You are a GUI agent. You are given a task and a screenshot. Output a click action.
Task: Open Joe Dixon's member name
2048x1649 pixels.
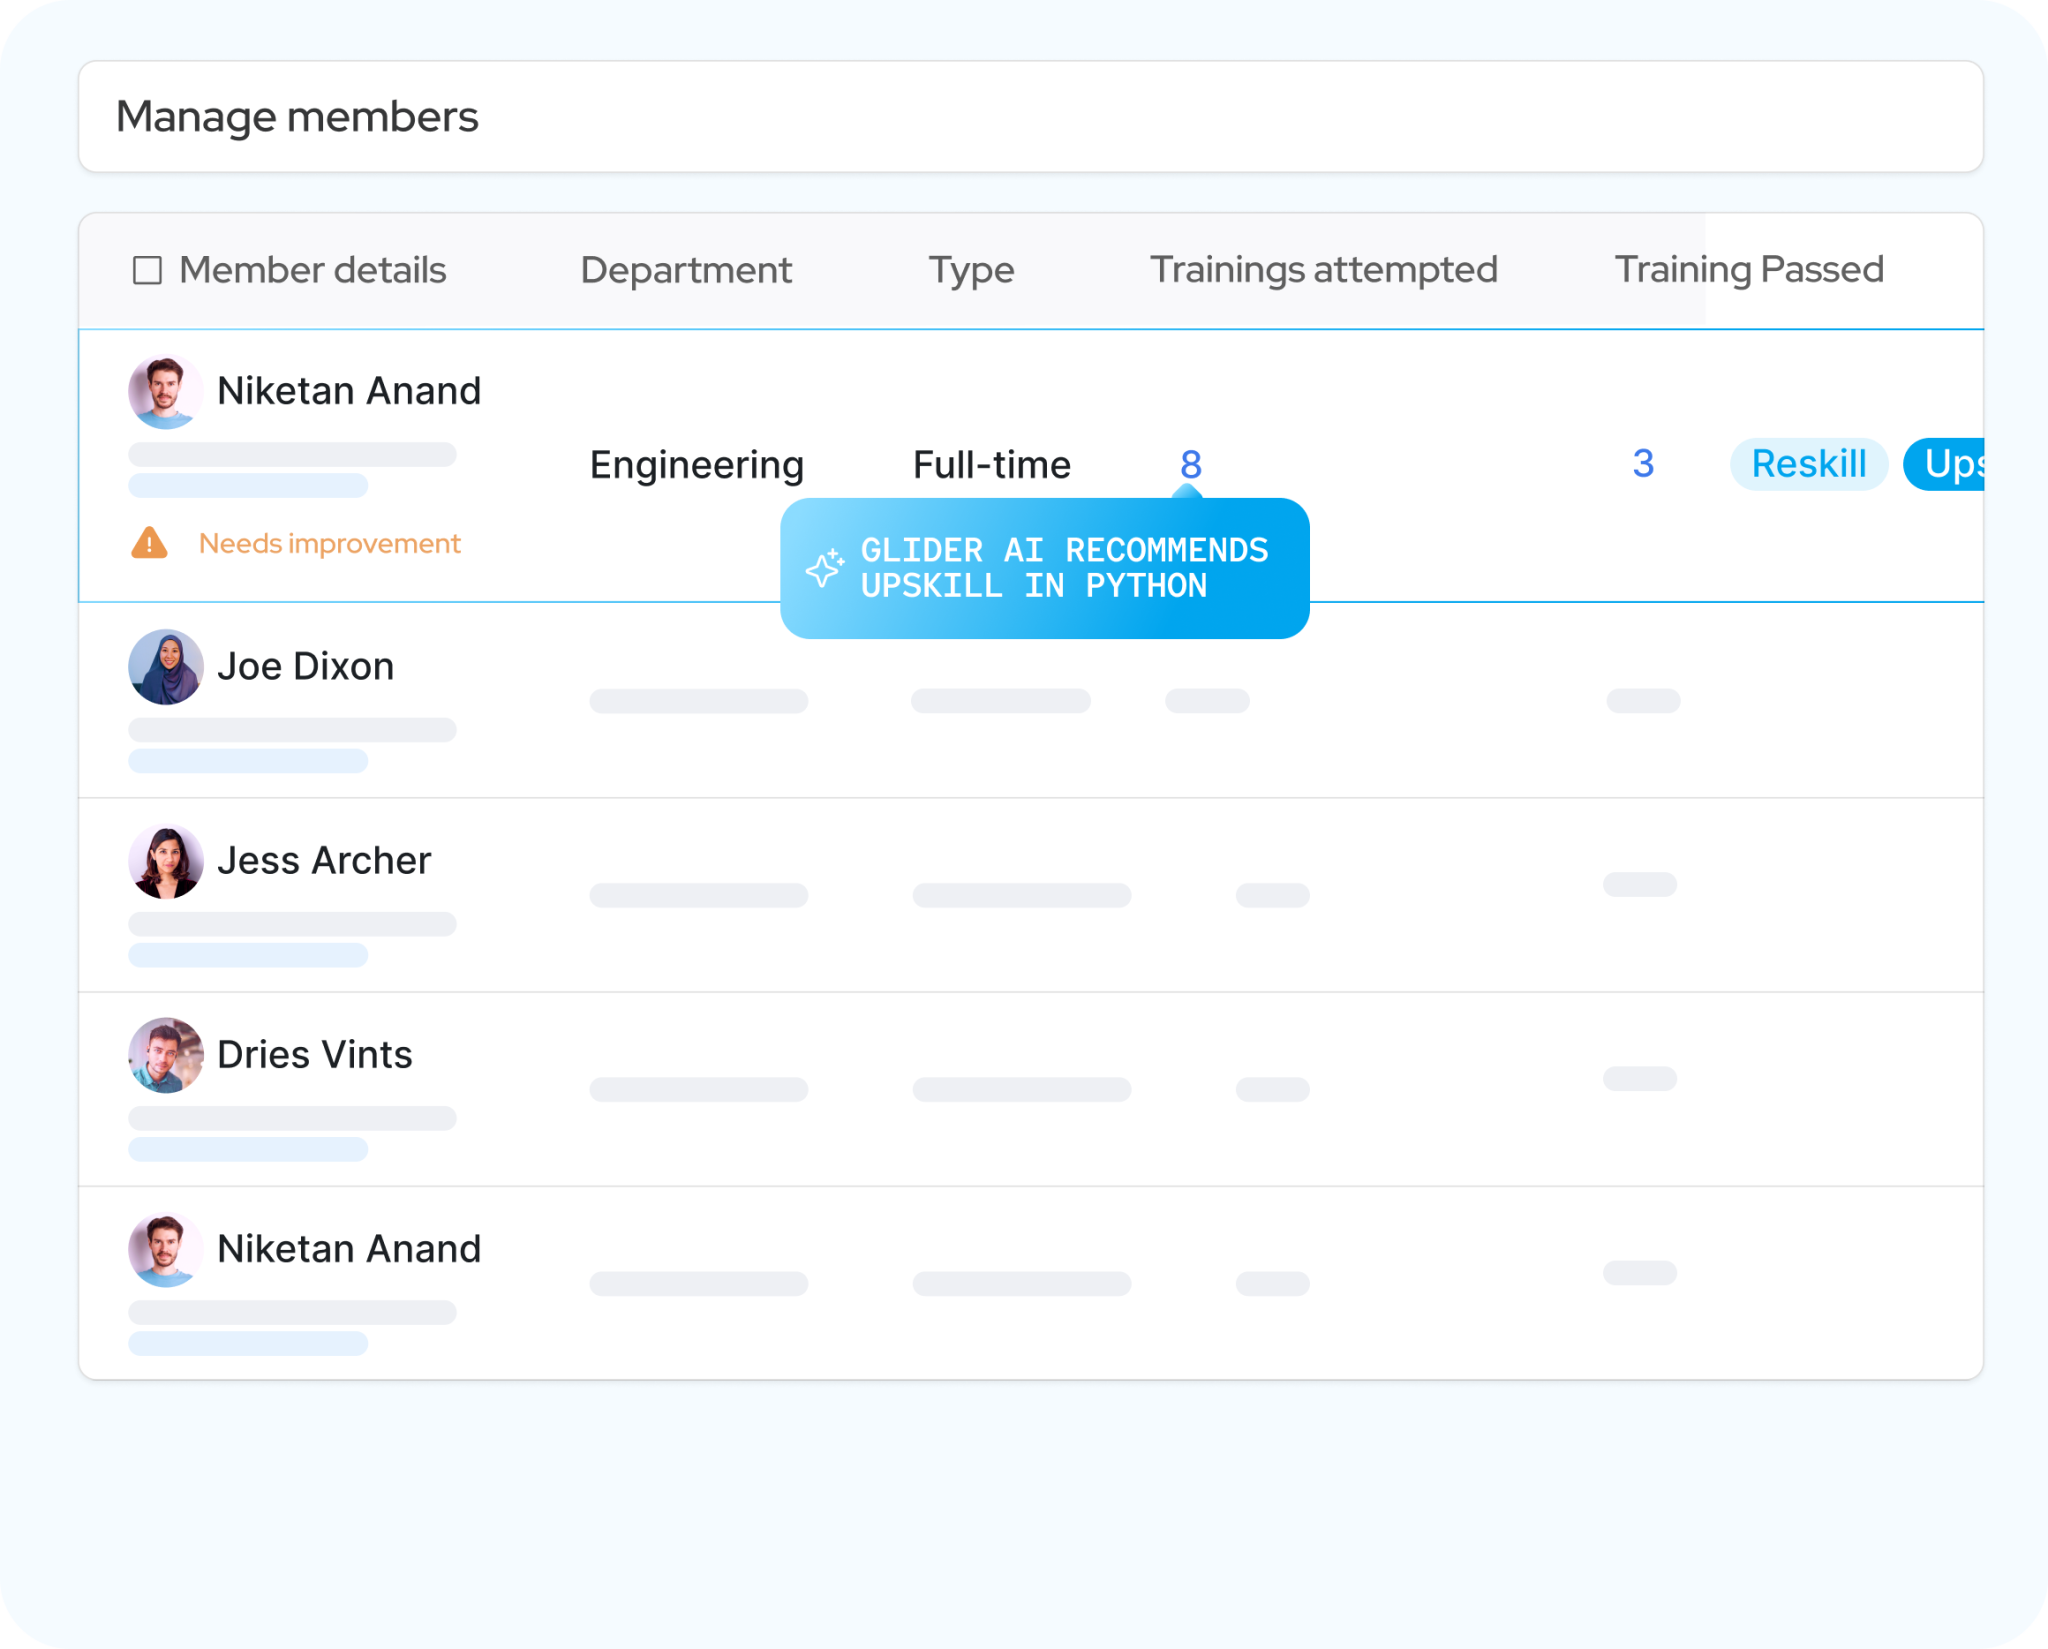pos(305,667)
